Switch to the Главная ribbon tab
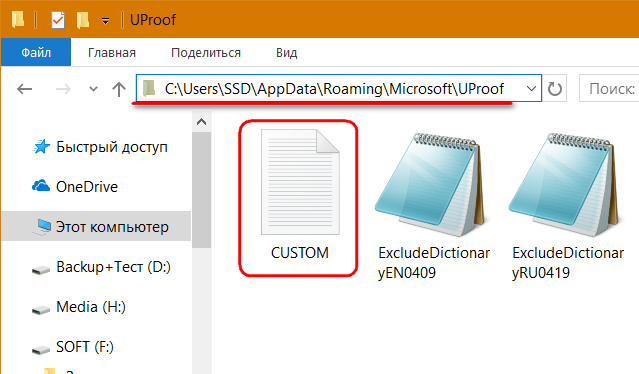The height and width of the screenshot is (374, 639). tap(112, 53)
